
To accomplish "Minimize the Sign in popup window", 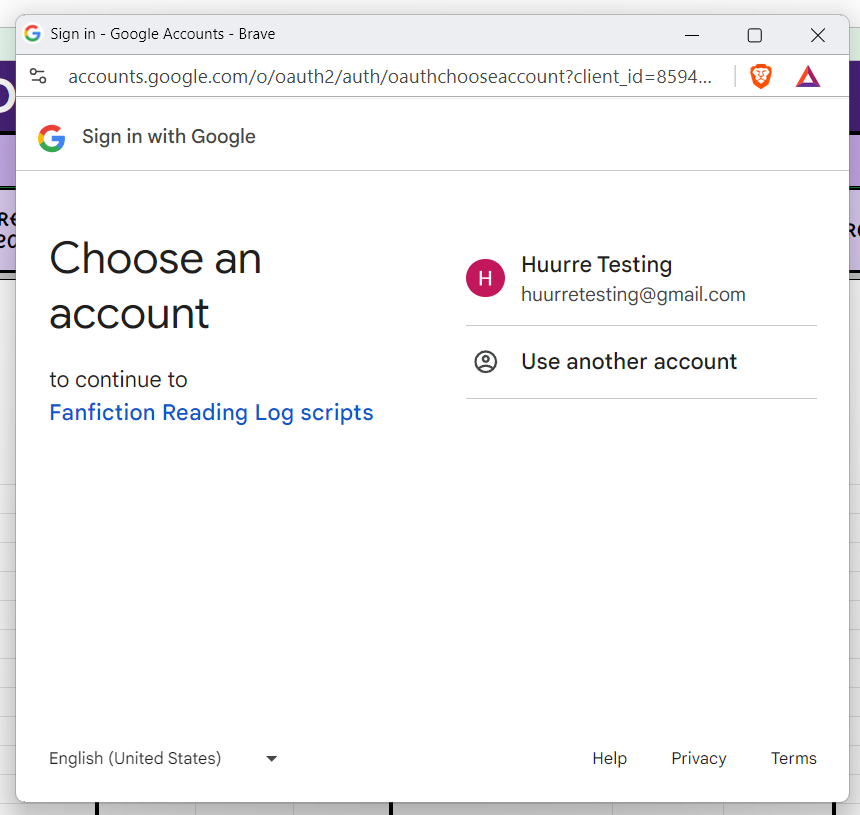I will tap(692, 35).
